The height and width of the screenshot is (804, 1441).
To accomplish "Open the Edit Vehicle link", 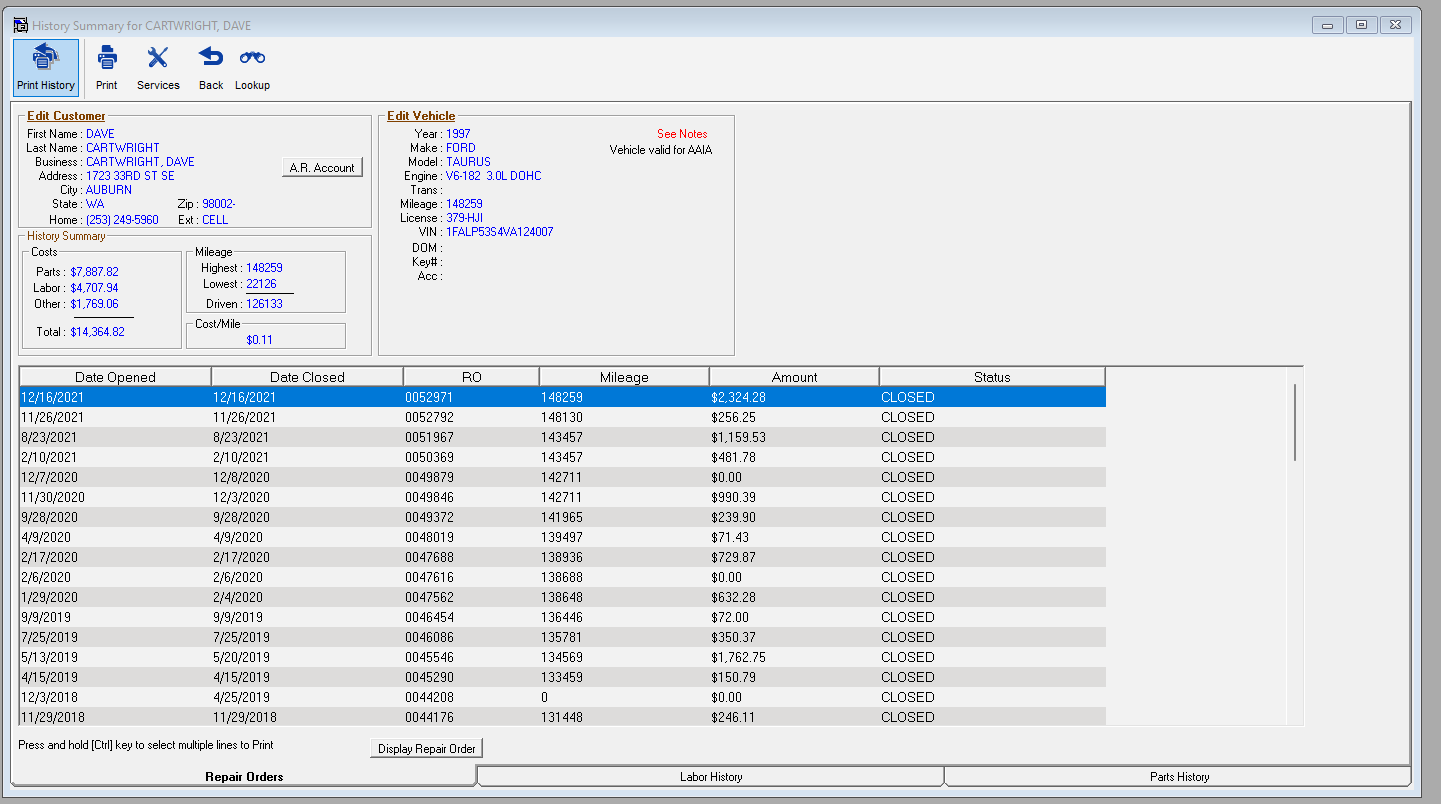I will tap(421, 116).
